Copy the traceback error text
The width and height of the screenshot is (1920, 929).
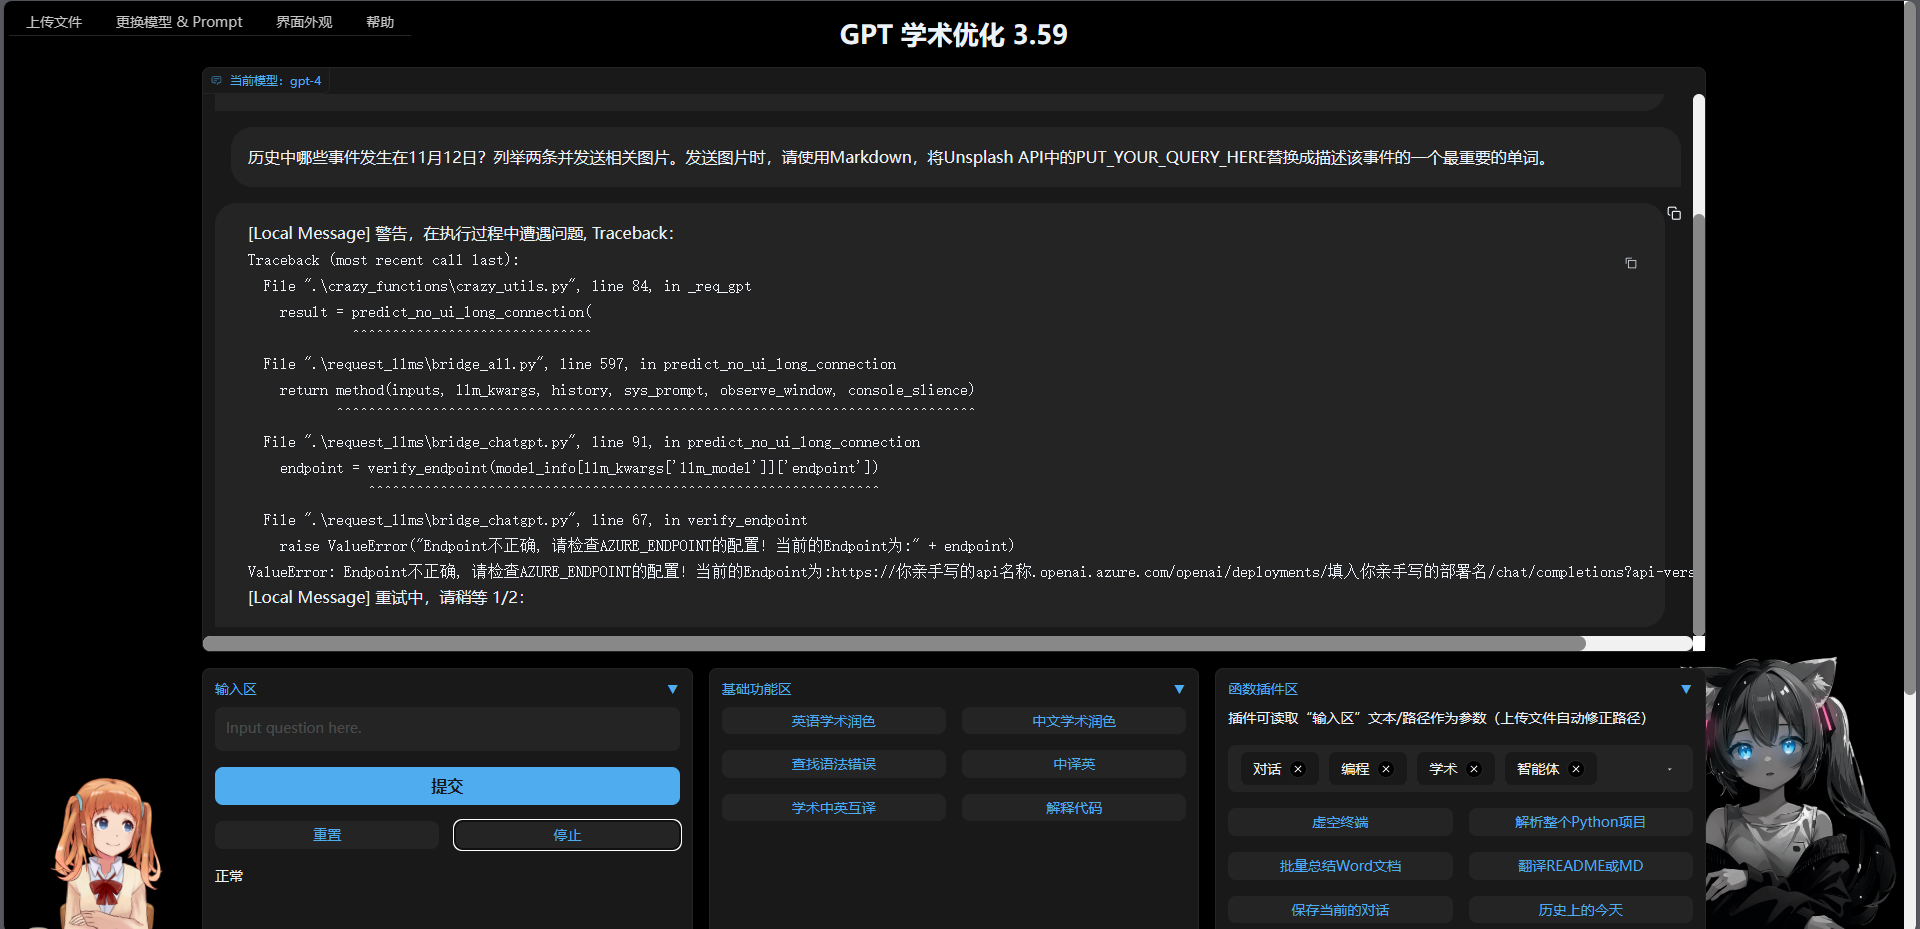[1631, 263]
